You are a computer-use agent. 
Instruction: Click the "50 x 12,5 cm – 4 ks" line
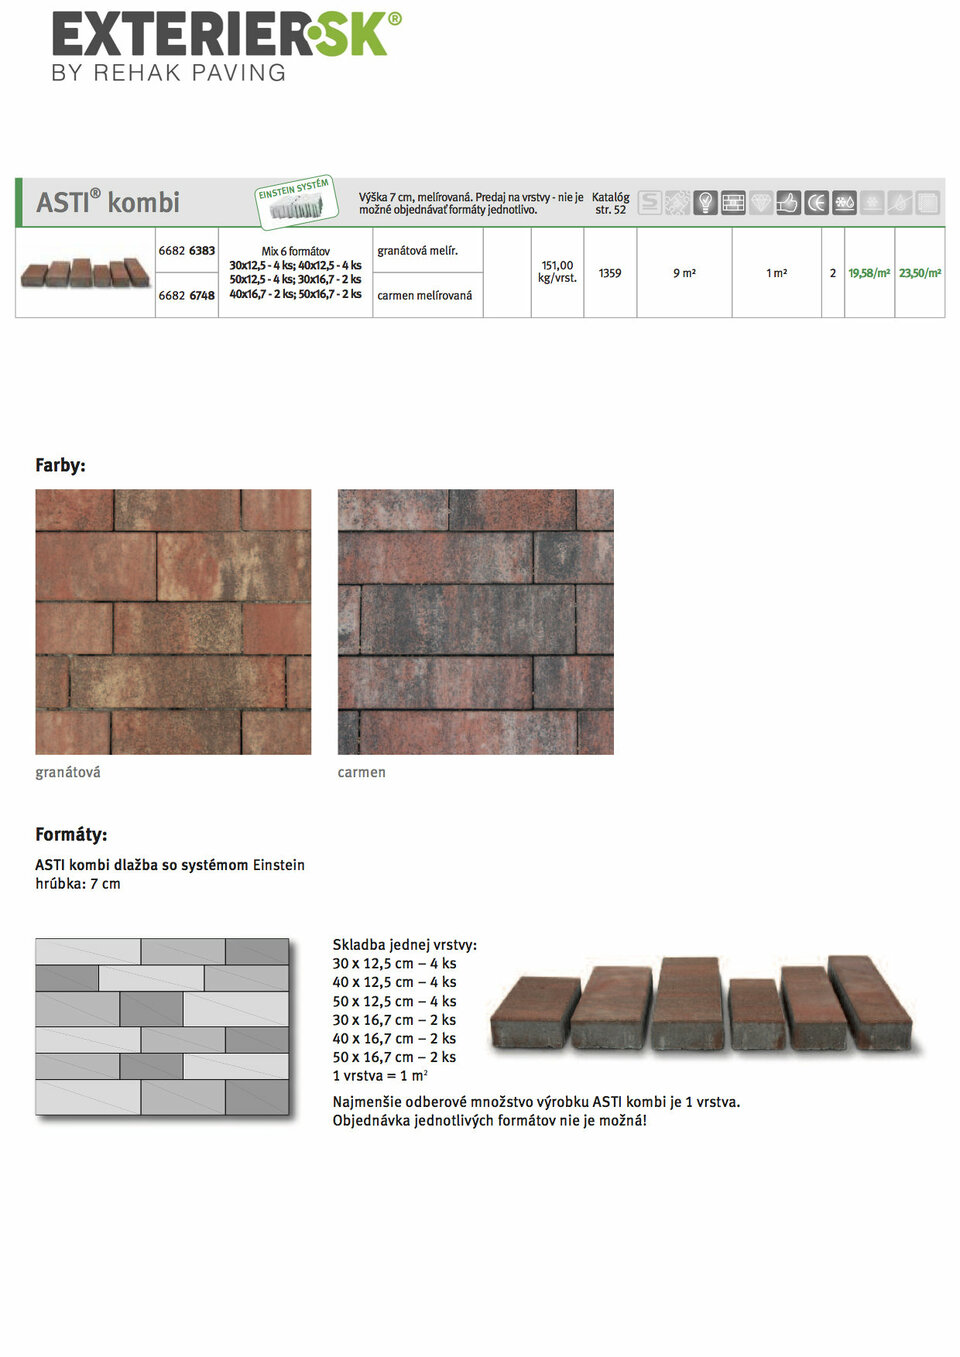click(x=395, y=1001)
